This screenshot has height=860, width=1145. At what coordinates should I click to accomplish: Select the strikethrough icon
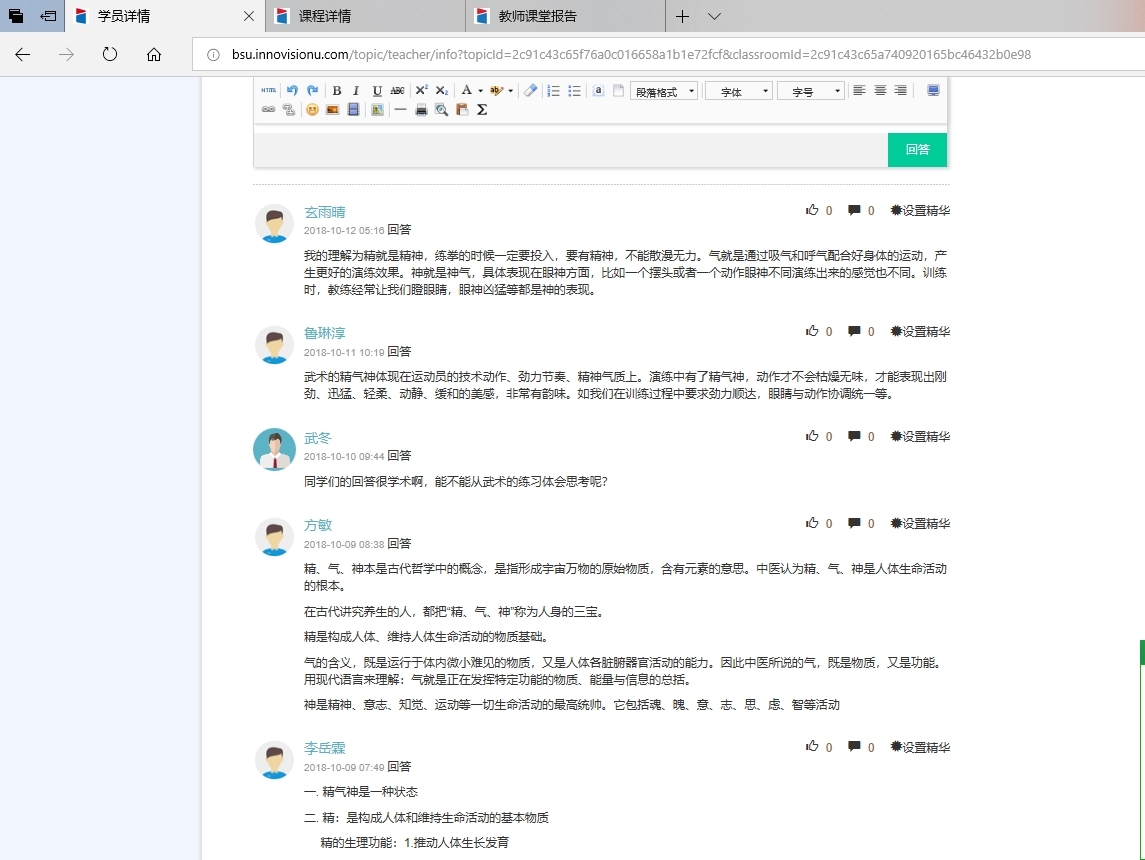pyautogui.click(x=398, y=90)
